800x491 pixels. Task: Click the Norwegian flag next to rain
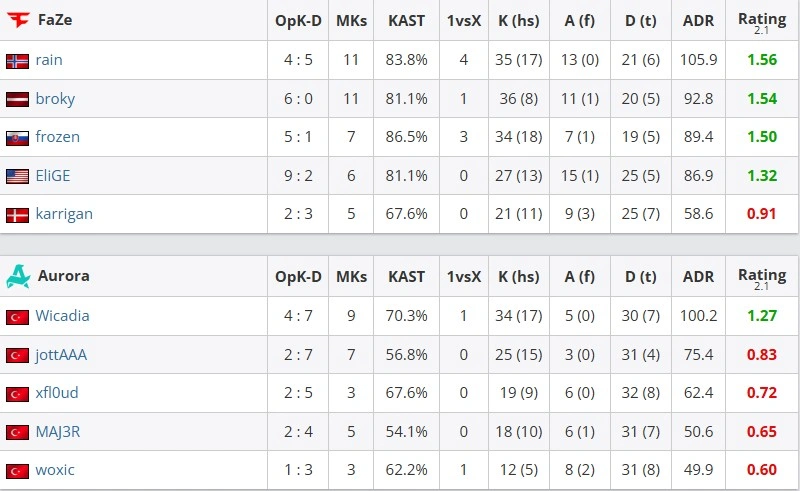point(17,61)
